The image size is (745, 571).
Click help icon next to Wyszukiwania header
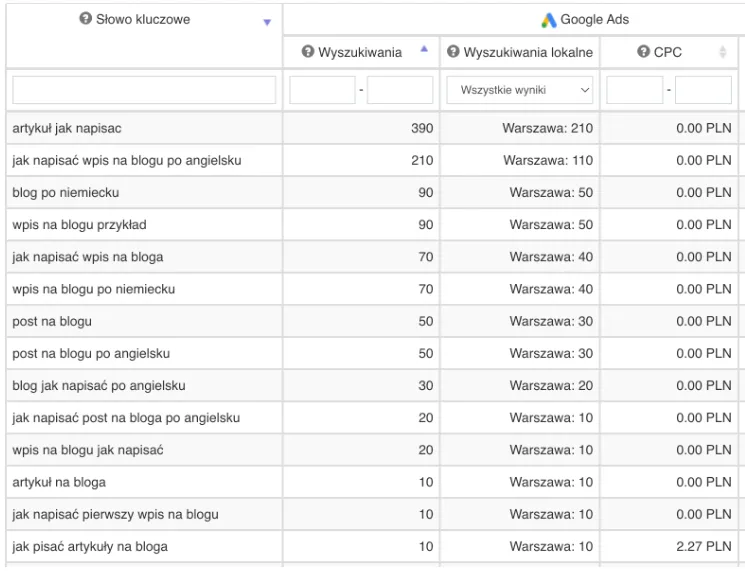(x=308, y=52)
